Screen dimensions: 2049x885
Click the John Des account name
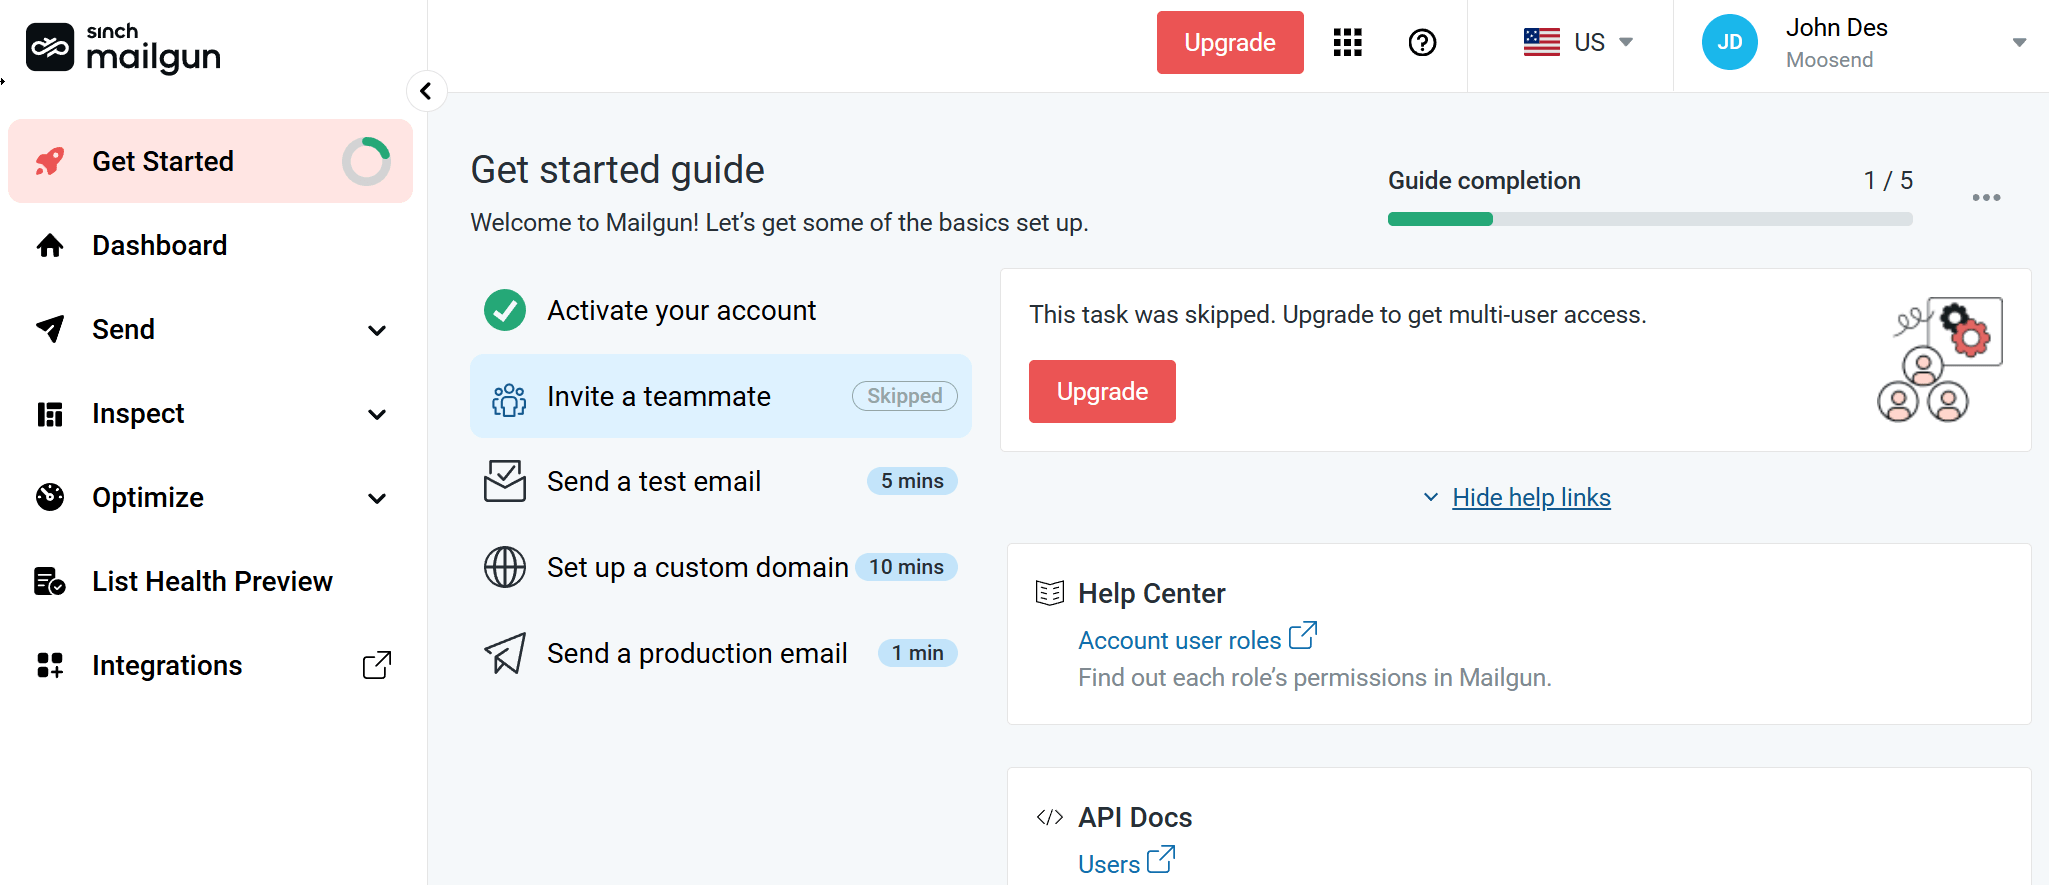(1837, 28)
